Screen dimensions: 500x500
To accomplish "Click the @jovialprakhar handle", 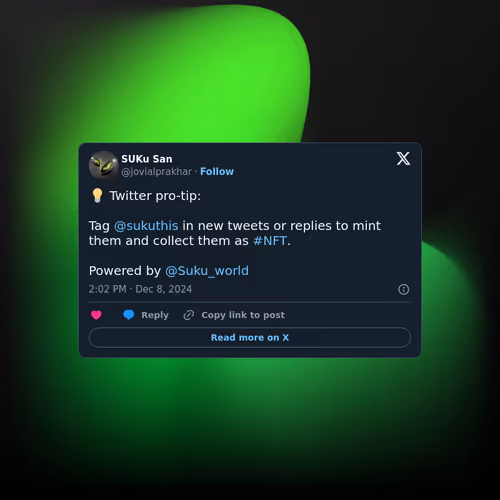I will click(x=157, y=172).
